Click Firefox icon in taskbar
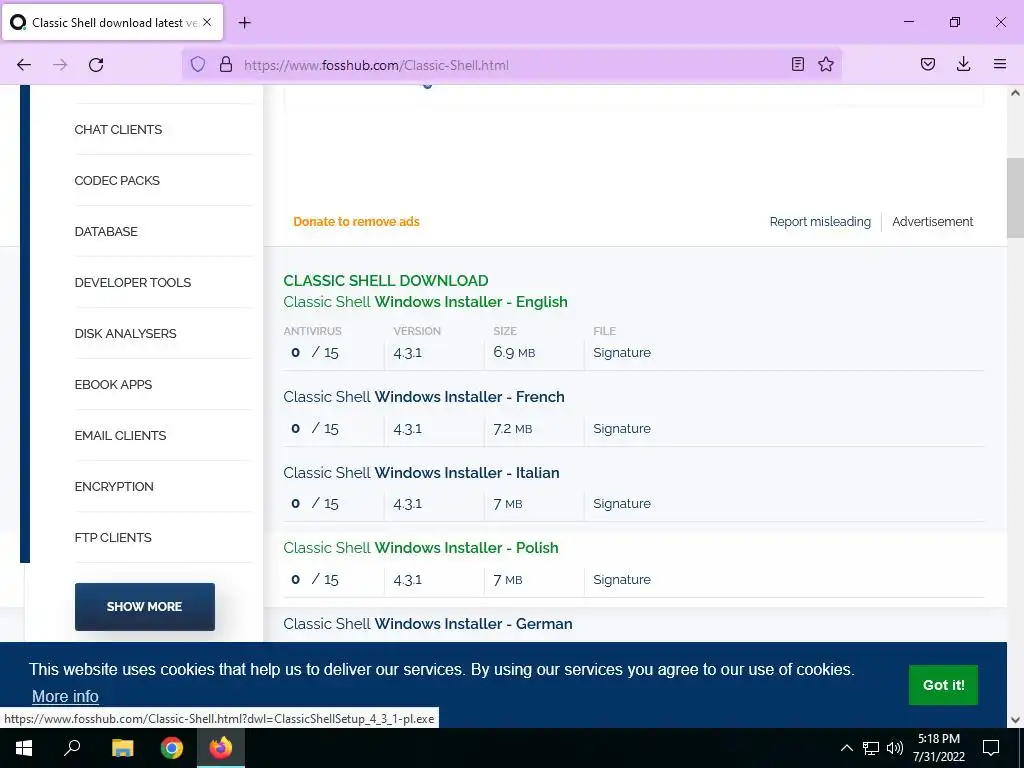 [x=221, y=748]
